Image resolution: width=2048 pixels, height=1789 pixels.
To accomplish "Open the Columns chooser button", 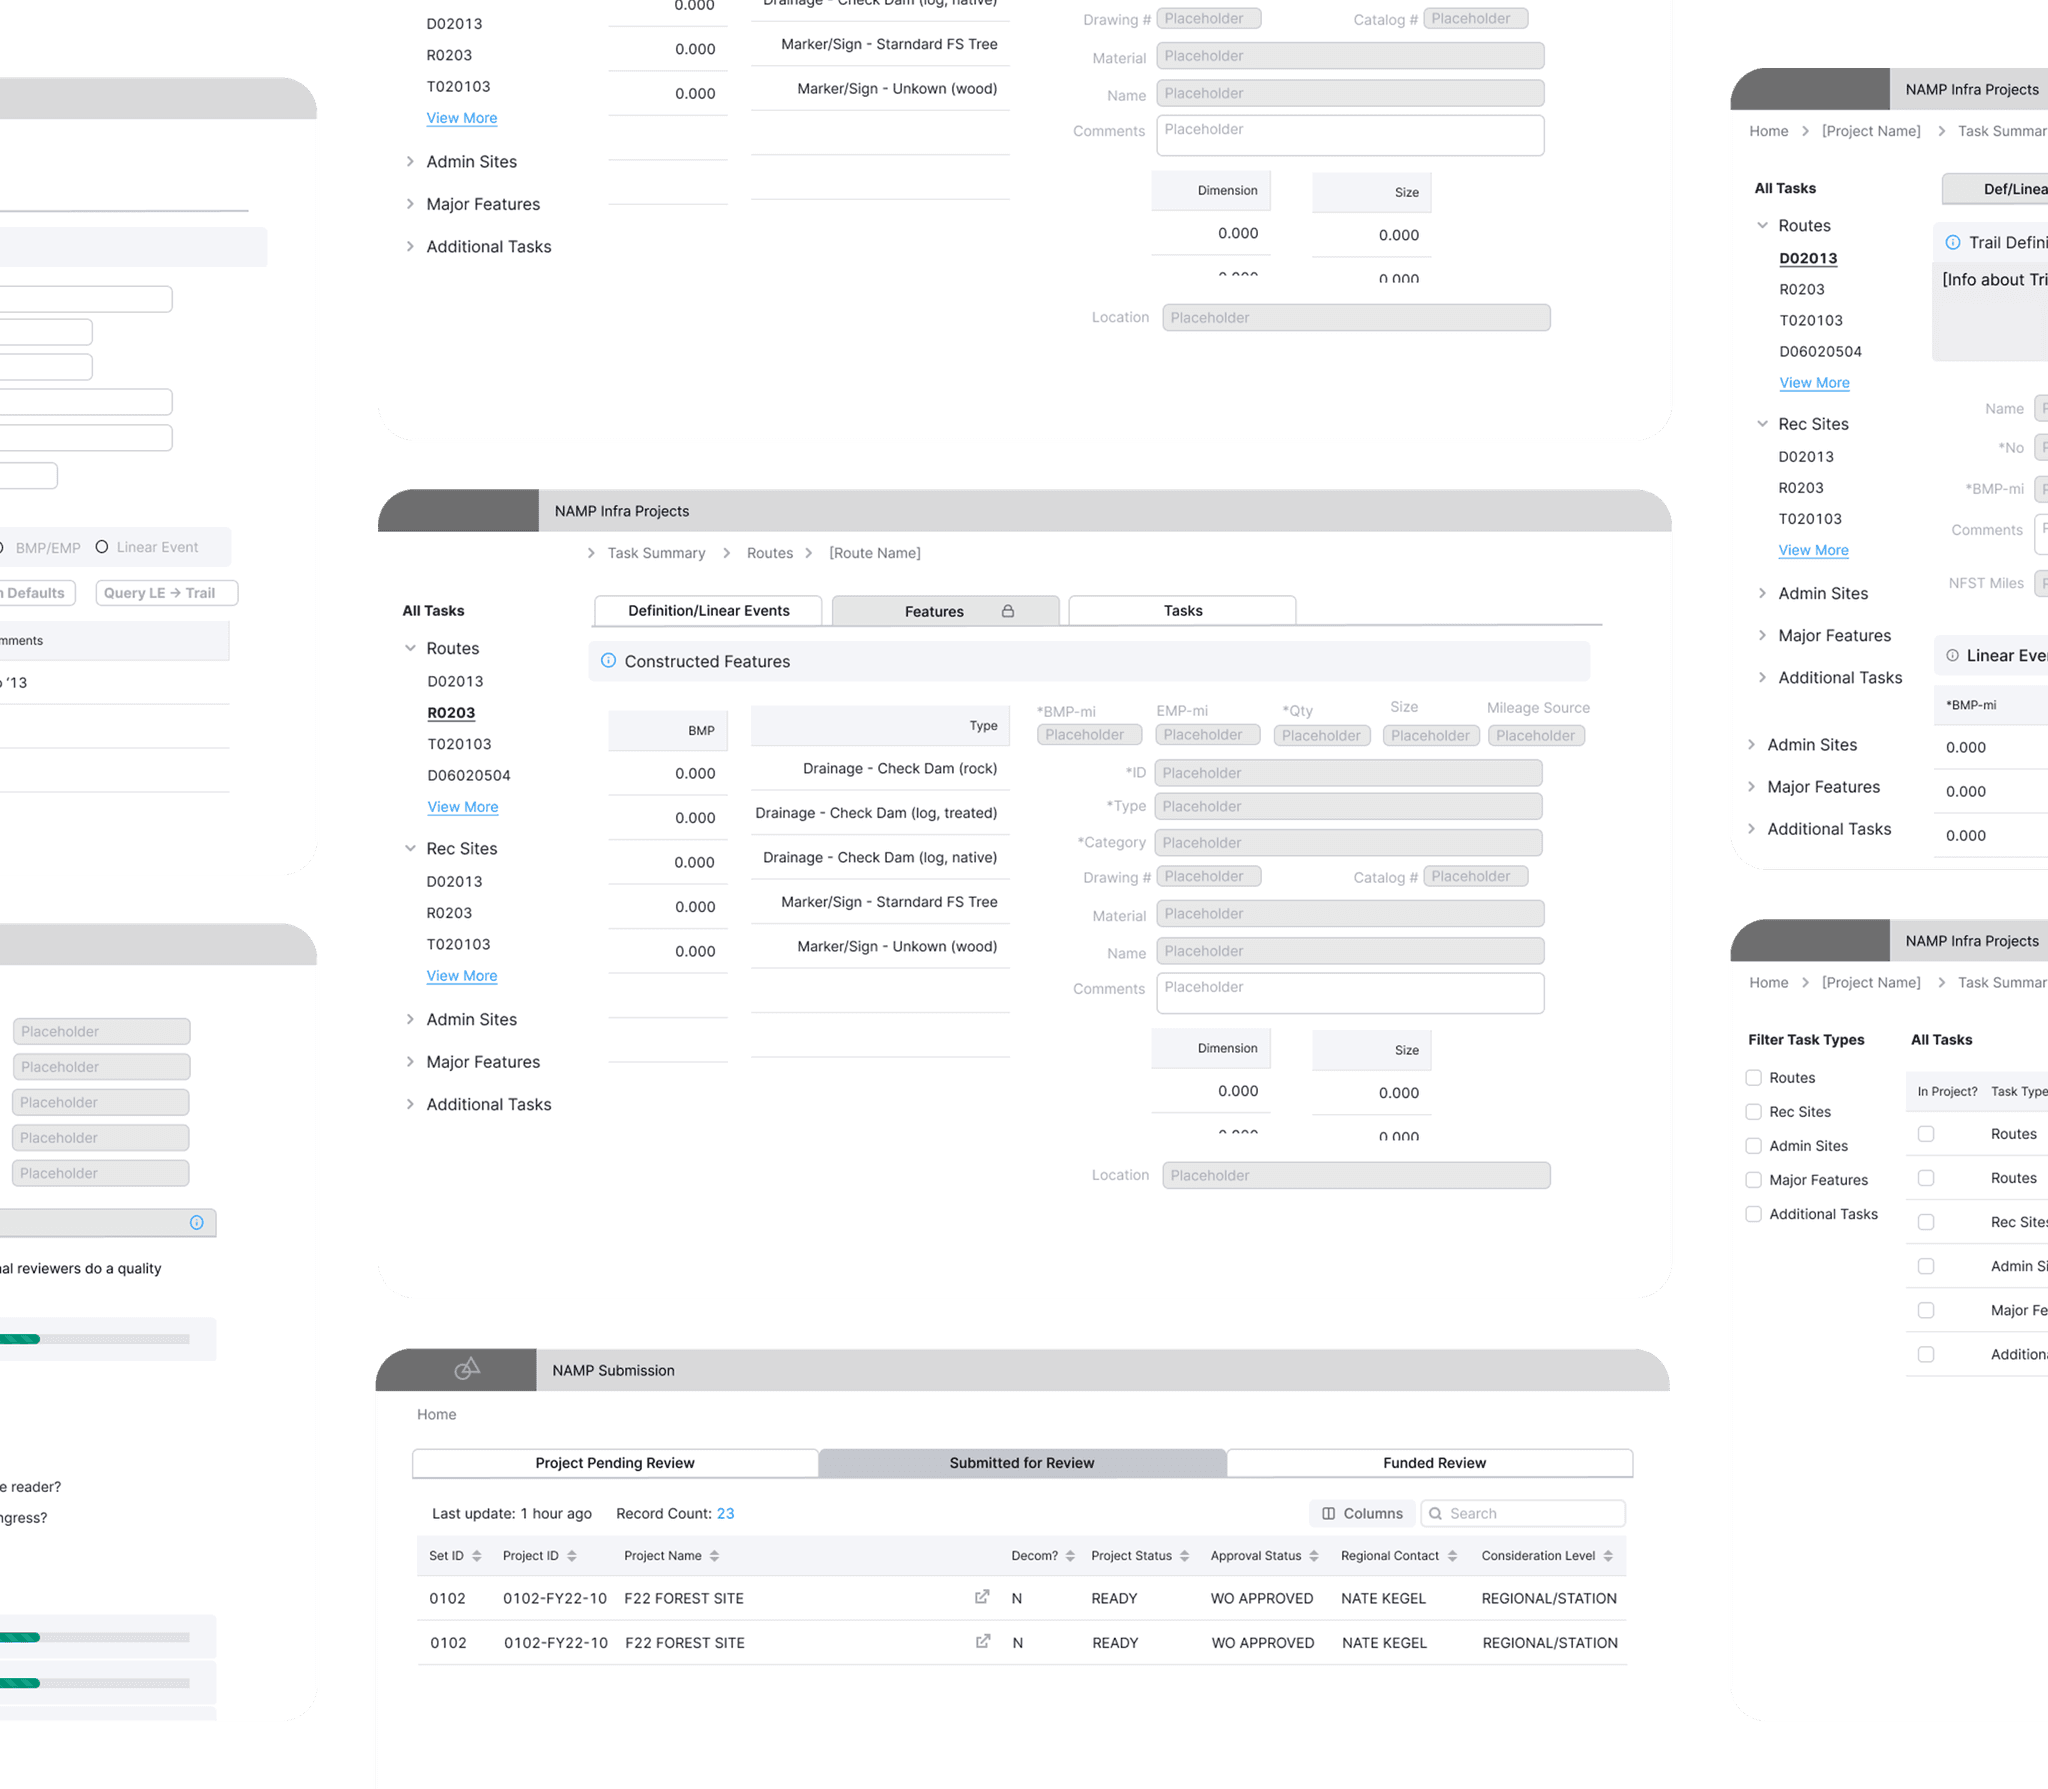I will 1362,1513.
